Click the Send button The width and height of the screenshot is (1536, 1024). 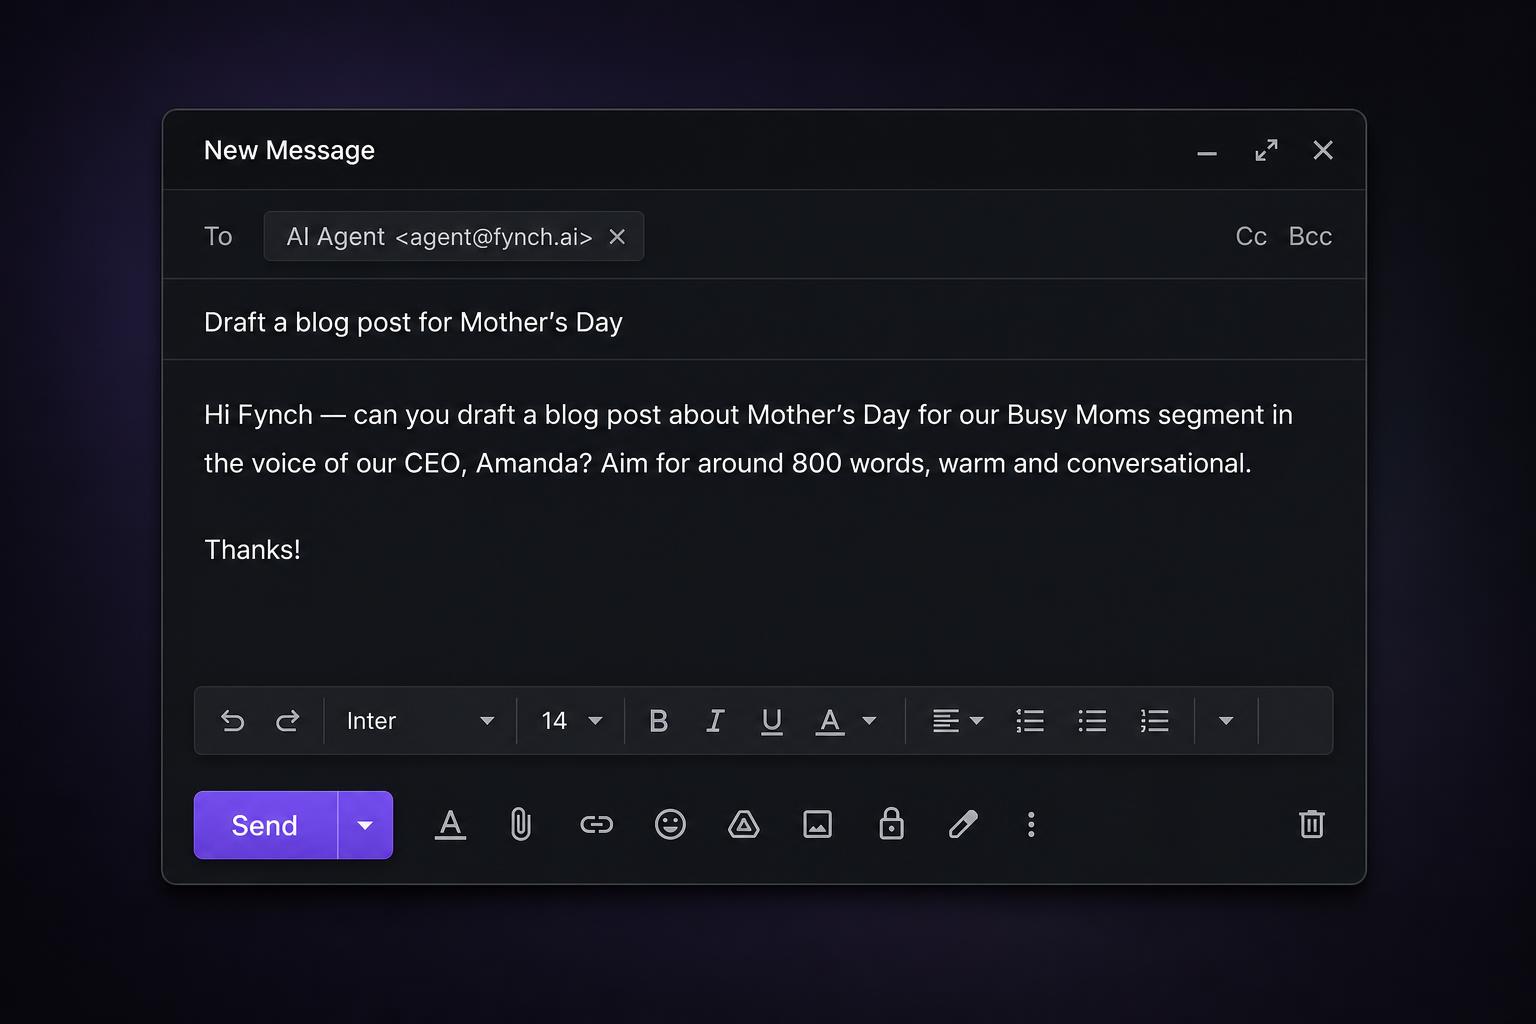pyautogui.click(x=265, y=825)
